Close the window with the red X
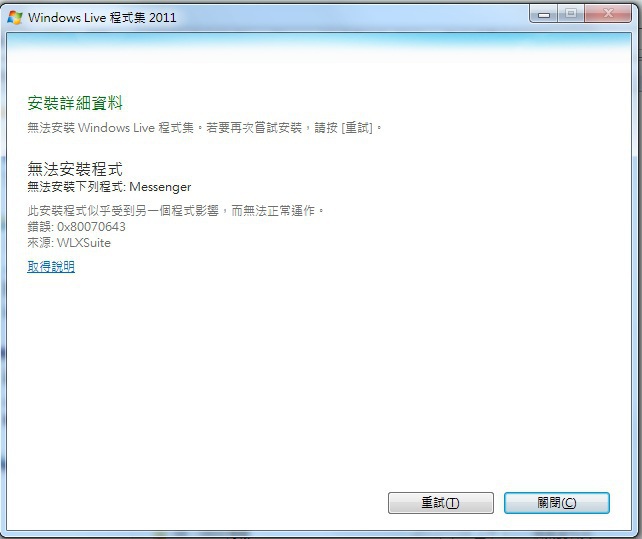The width and height of the screenshot is (642, 539). click(608, 14)
